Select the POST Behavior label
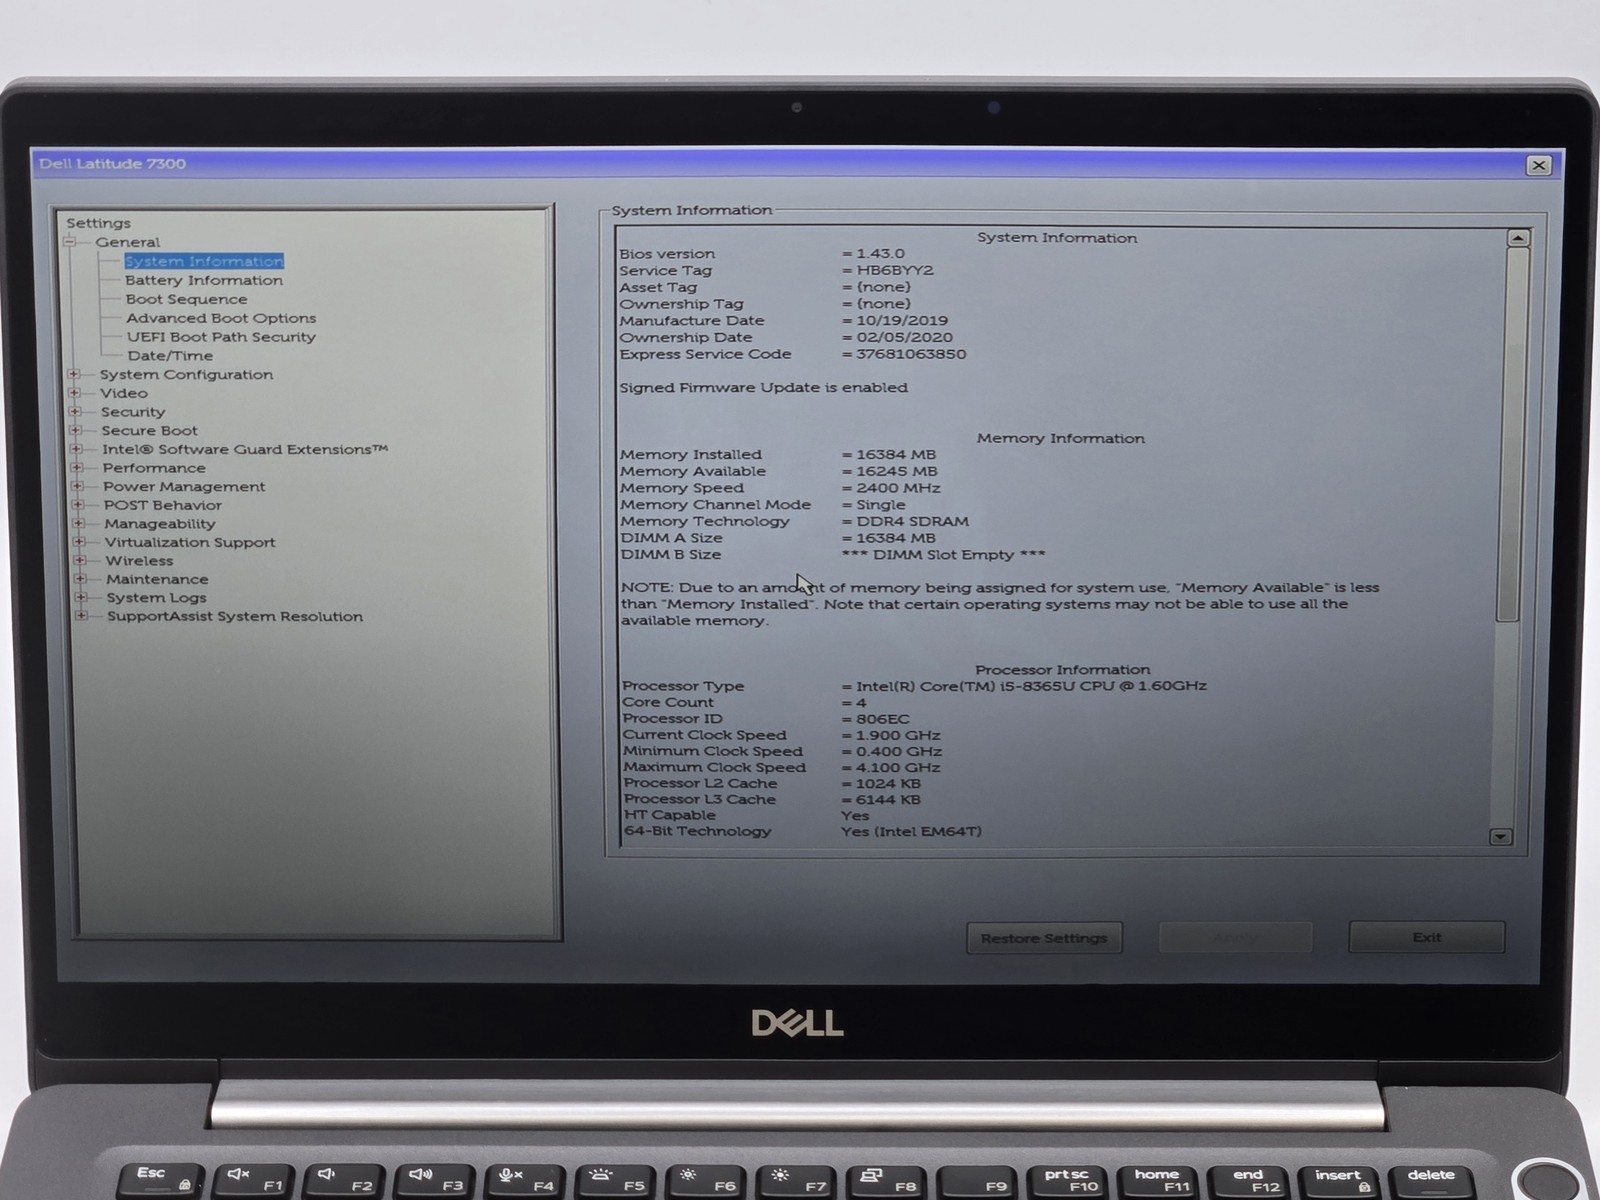Viewport: 1600px width, 1200px height. [163, 505]
